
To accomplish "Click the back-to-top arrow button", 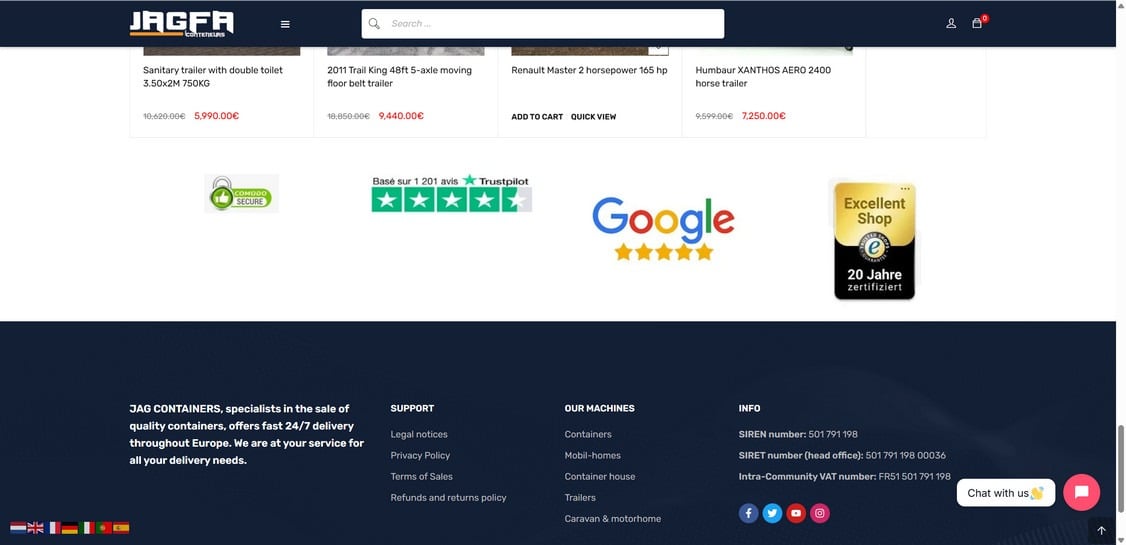I will click(x=1102, y=531).
